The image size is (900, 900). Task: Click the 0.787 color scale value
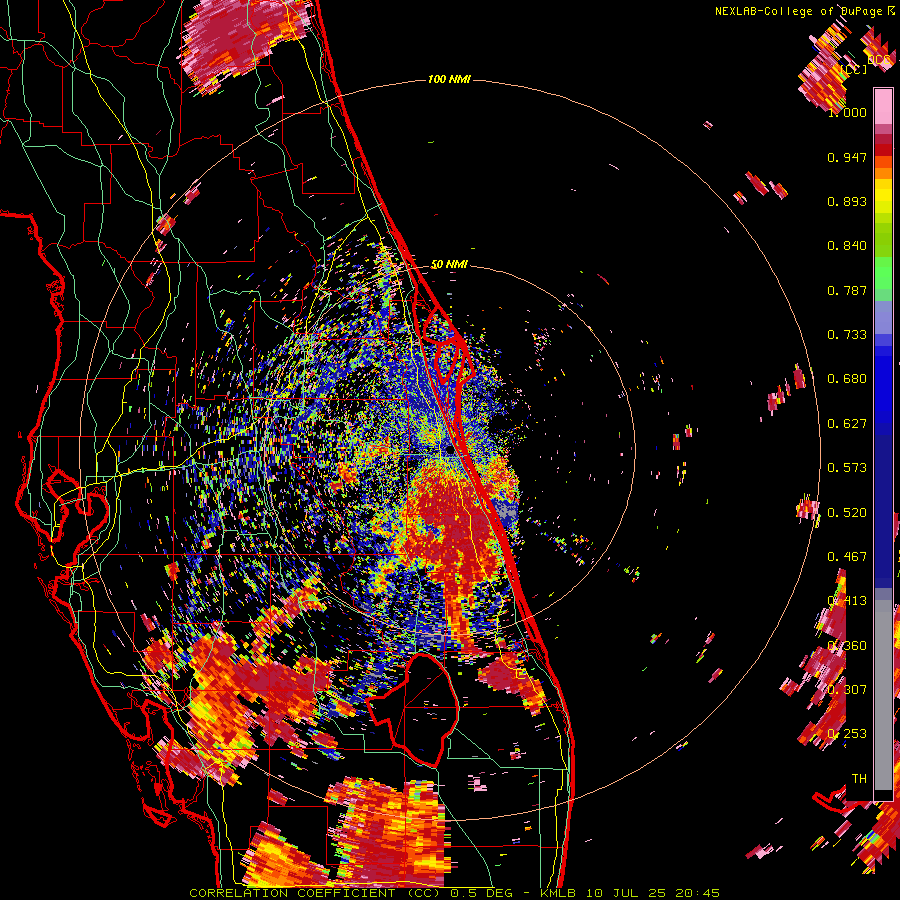click(847, 290)
